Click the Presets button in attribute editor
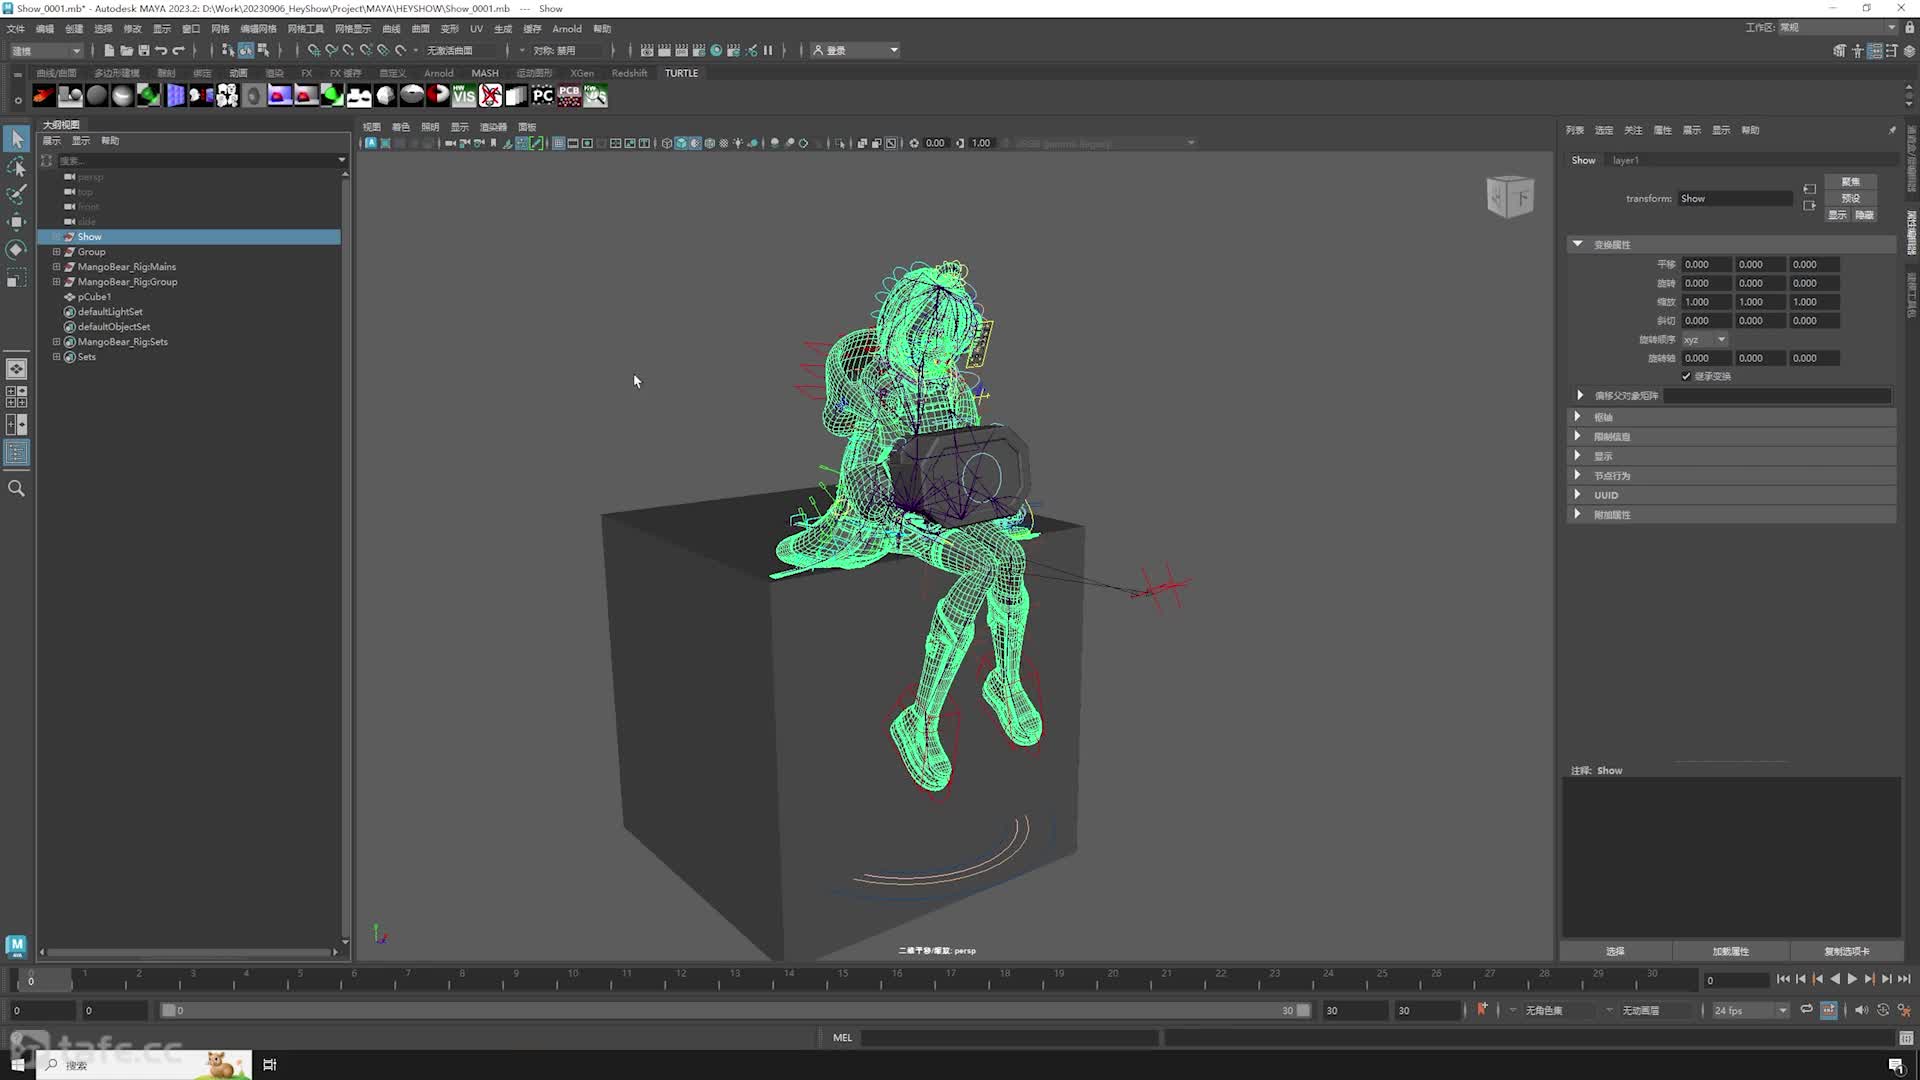This screenshot has height=1080, width=1920. point(1851,198)
